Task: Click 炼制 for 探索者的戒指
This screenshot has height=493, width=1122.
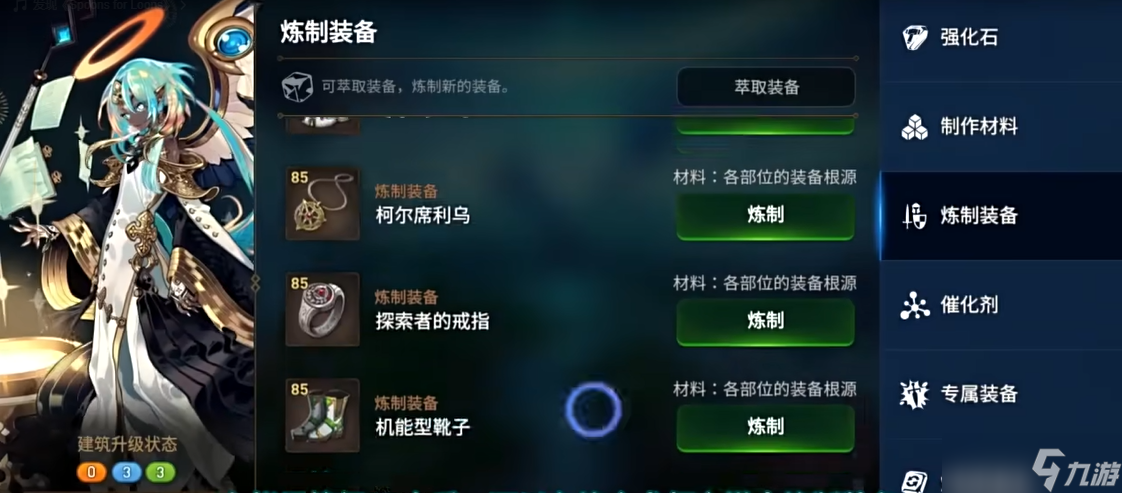Action: [x=765, y=321]
